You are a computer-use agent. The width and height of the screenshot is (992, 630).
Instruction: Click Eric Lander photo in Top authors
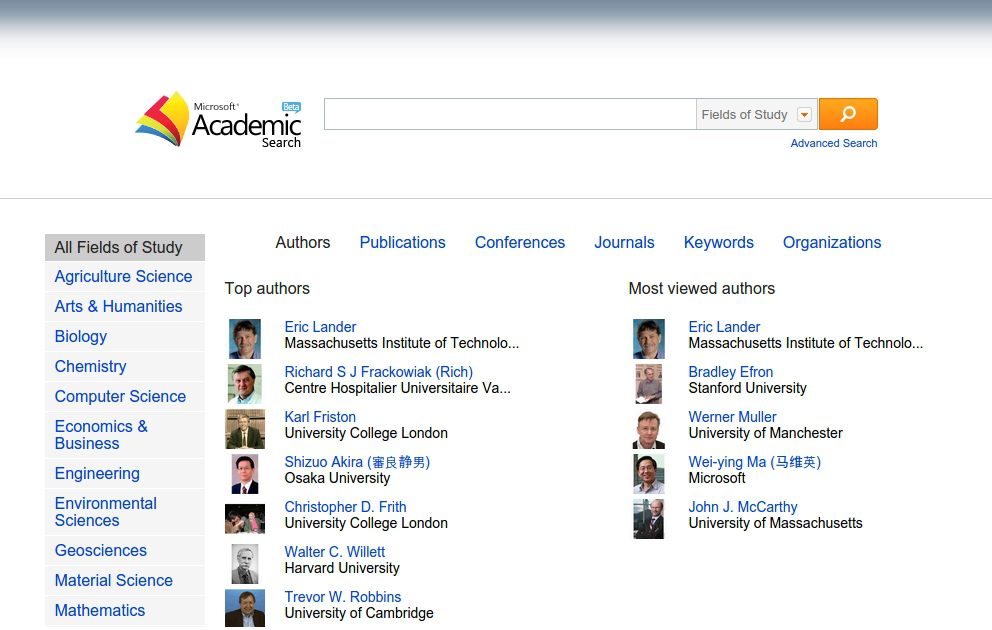click(x=245, y=339)
